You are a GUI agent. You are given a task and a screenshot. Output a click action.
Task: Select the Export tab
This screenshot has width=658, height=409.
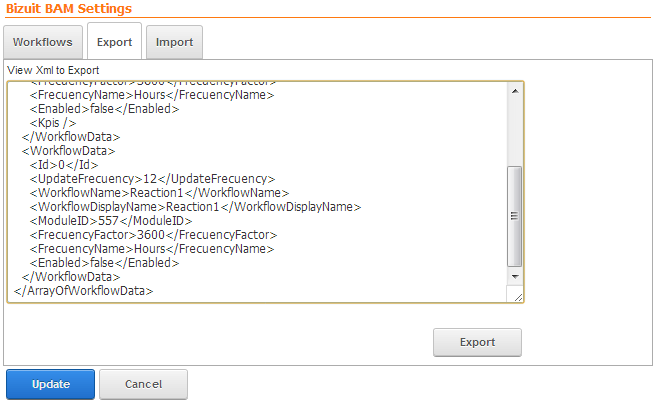tap(114, 42)
